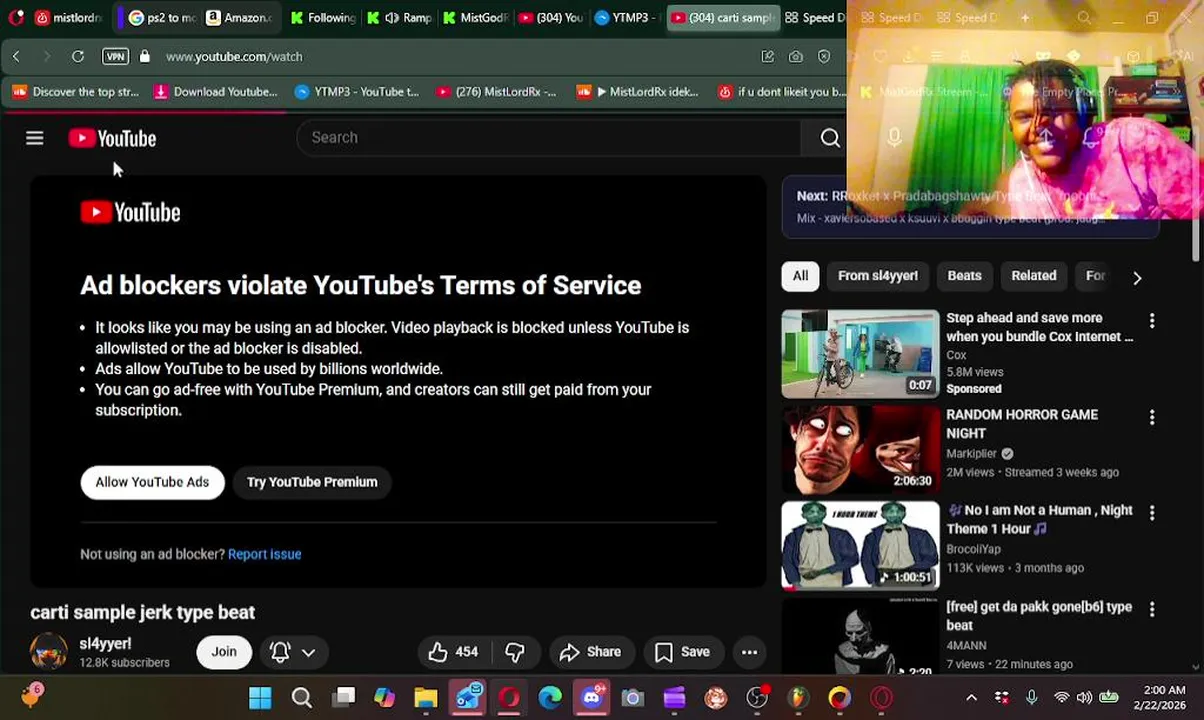Open the YouTube guide hamburger menu
This screenshot has width=1204, height=720.
[x=35, y=138]
